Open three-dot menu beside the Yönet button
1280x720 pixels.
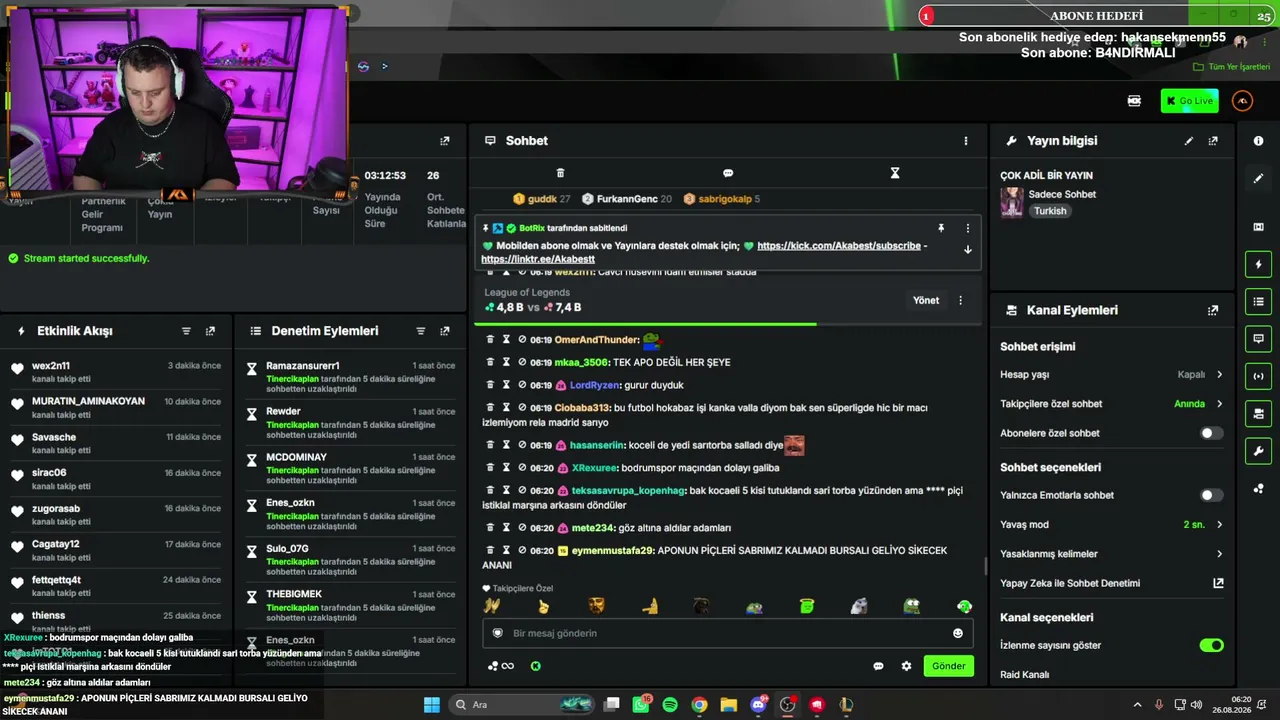960,300
